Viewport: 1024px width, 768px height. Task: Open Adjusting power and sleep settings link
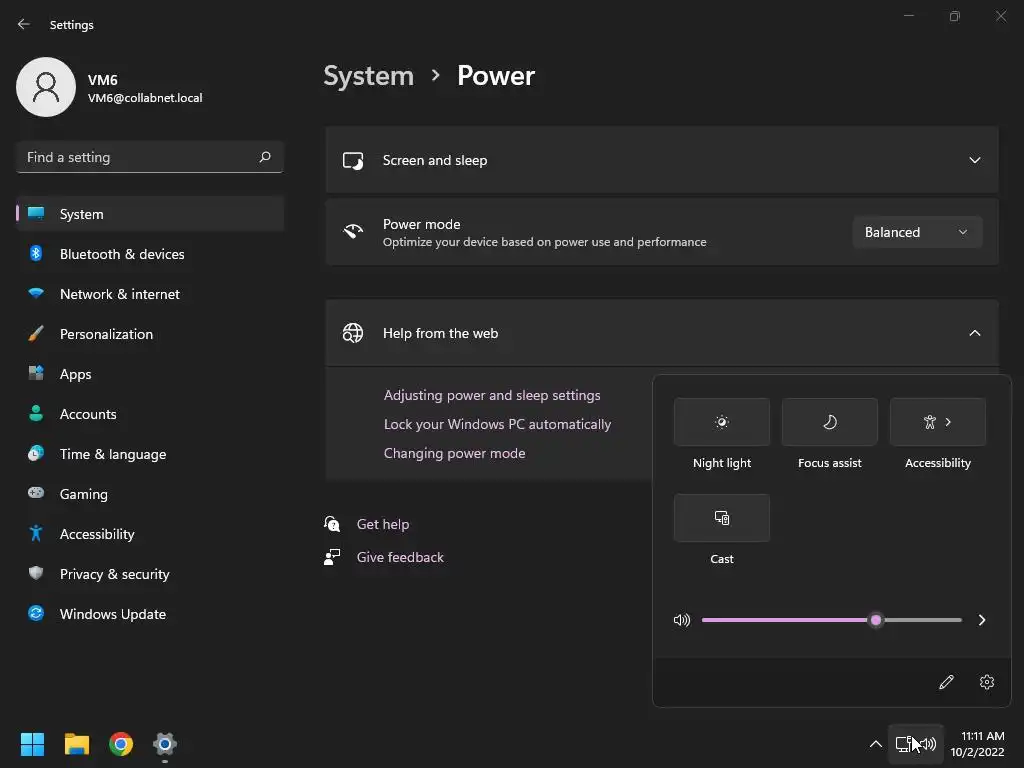[x=492, y=395]
